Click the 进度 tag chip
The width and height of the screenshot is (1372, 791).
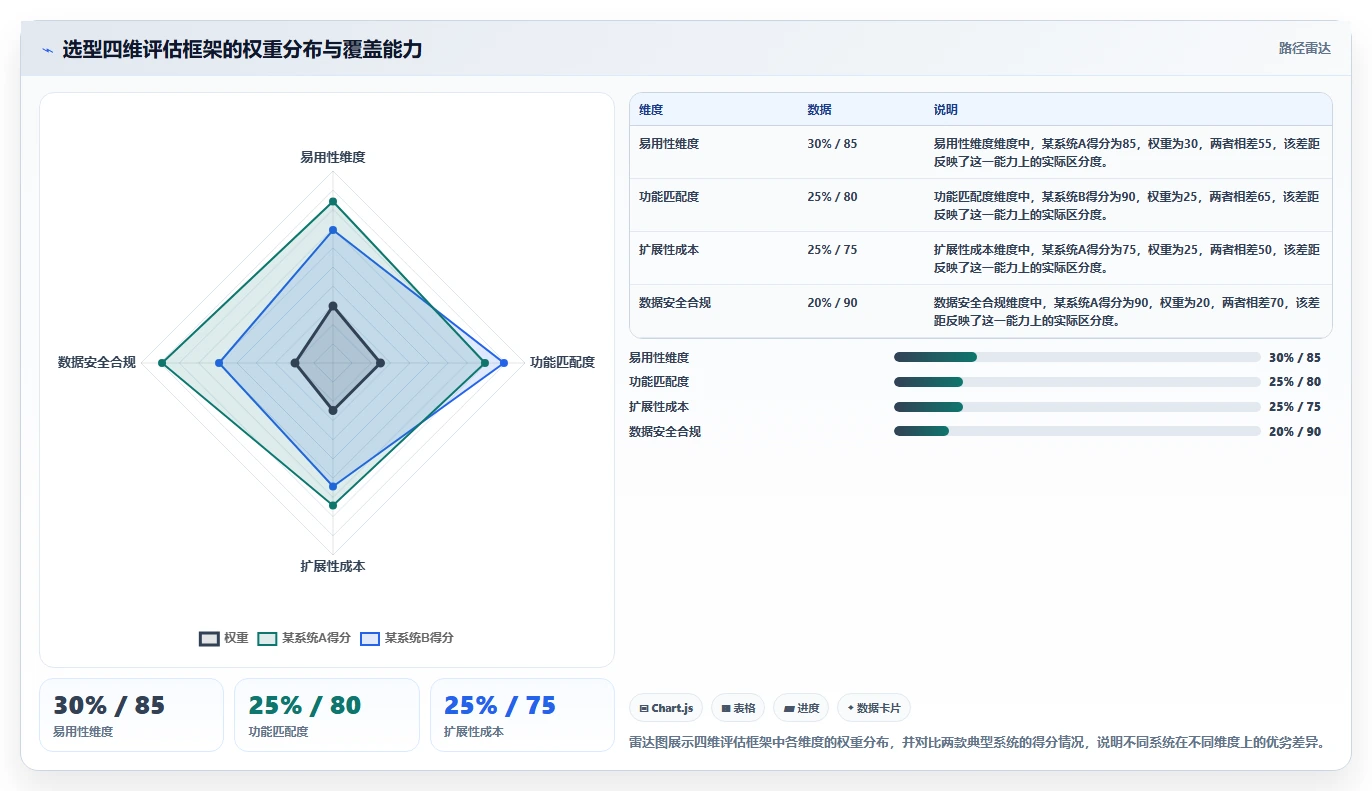coord(801,708)
